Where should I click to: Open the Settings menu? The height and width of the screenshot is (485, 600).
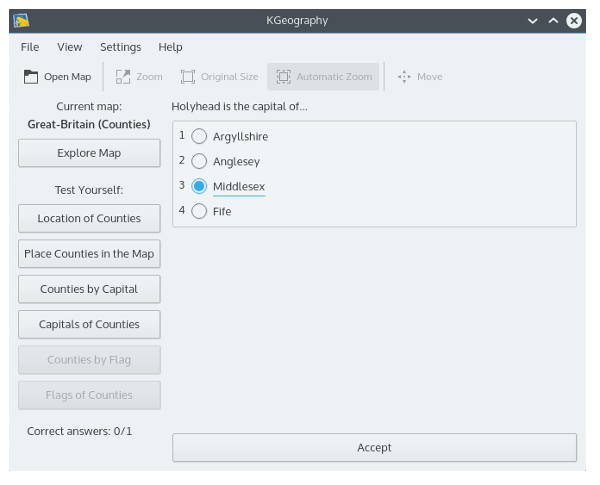(x=120, y=47)
